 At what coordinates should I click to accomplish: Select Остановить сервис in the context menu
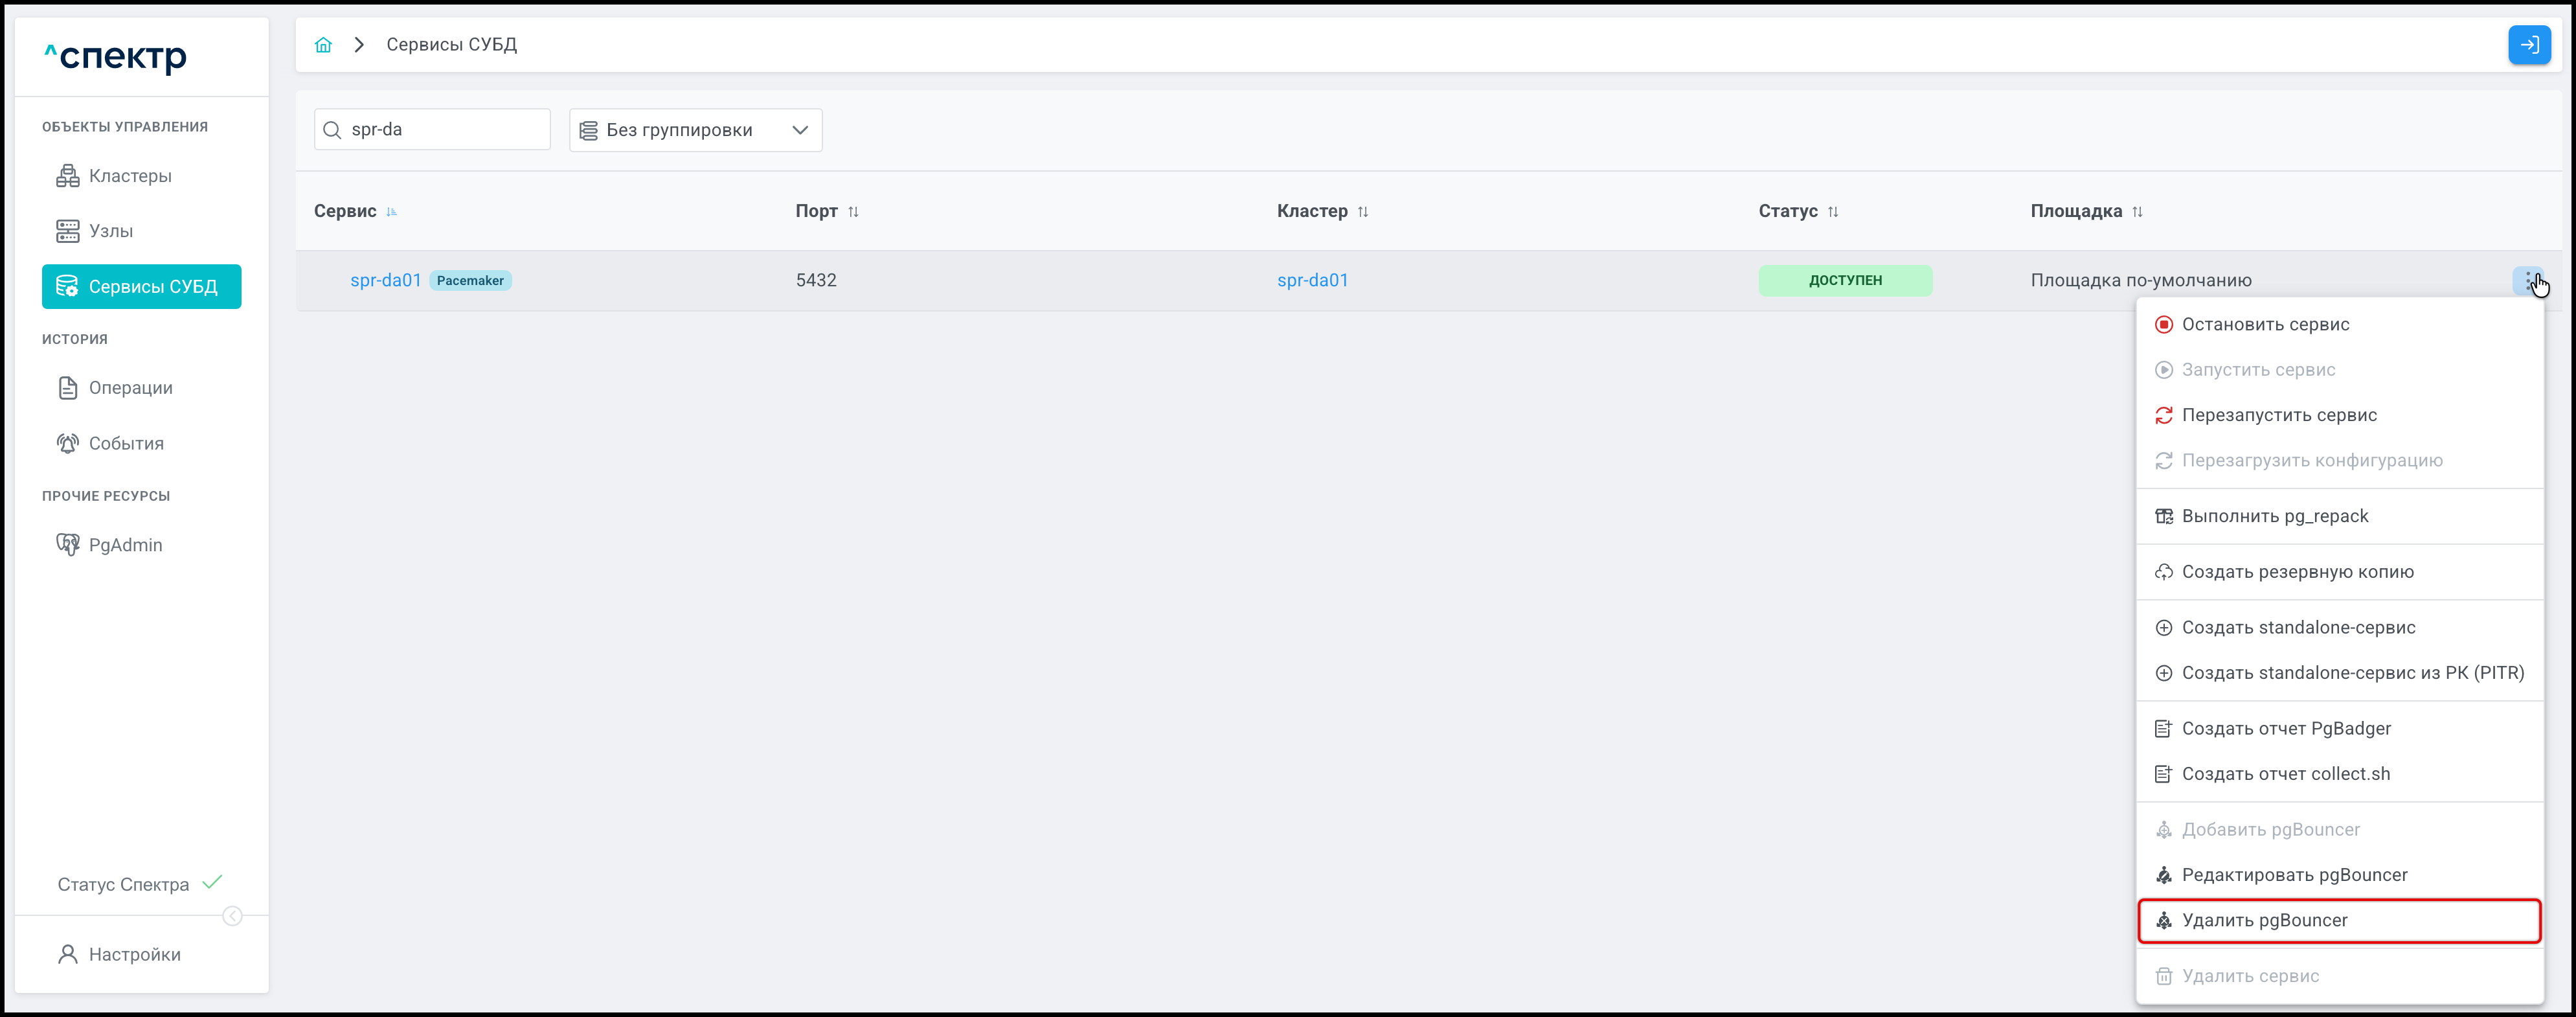[x=2265, y=324]
